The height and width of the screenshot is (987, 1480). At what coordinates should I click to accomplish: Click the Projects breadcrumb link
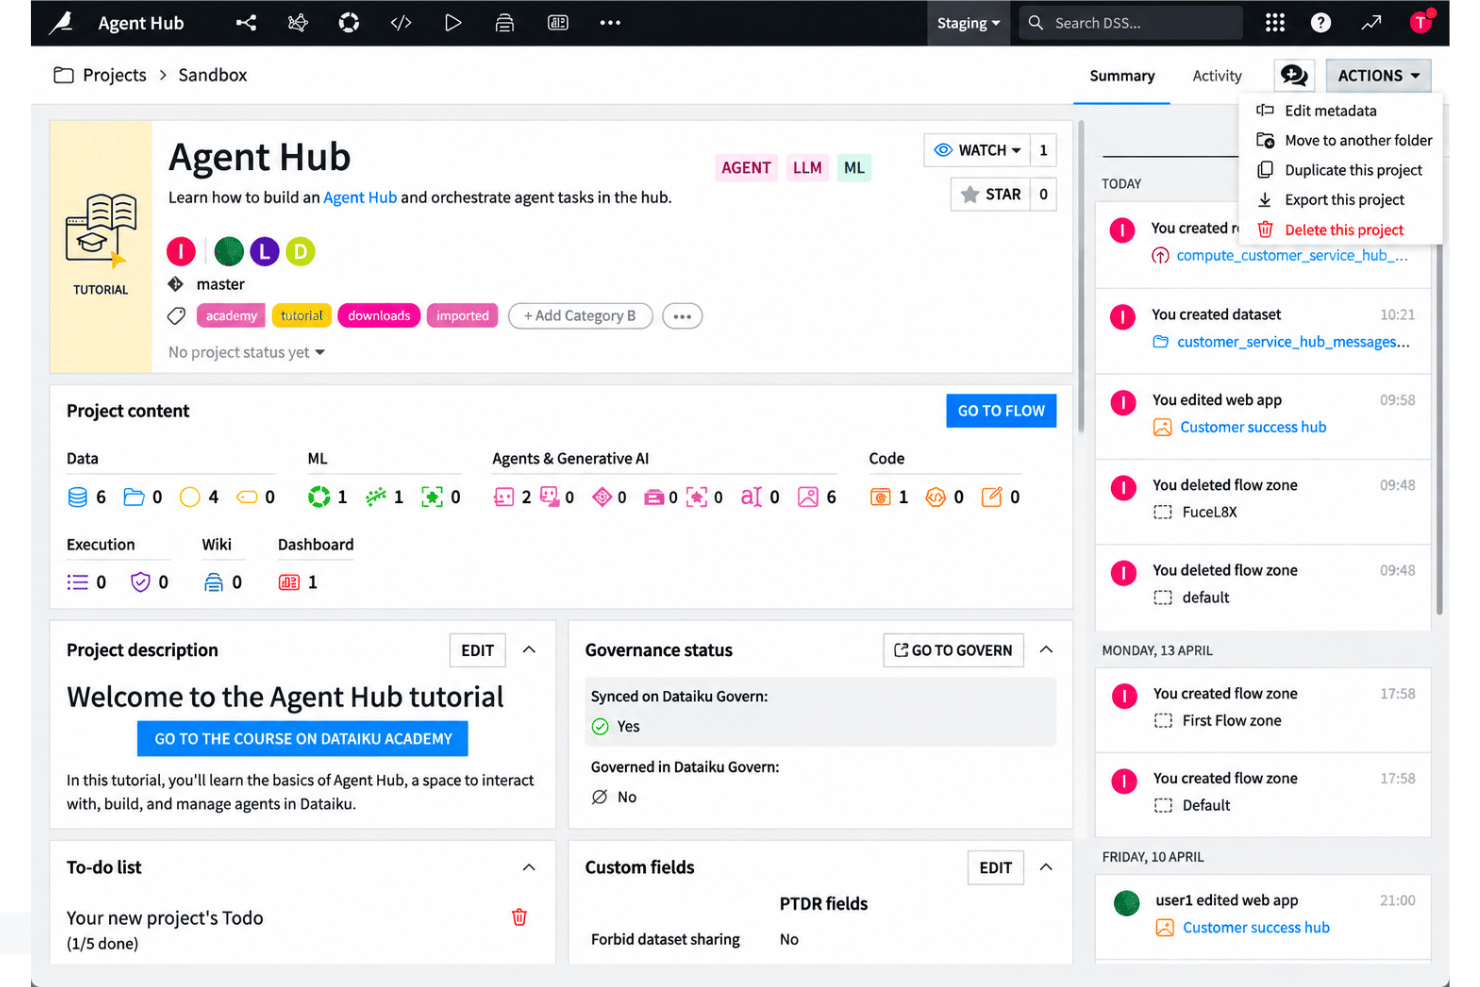coord(114,75)
